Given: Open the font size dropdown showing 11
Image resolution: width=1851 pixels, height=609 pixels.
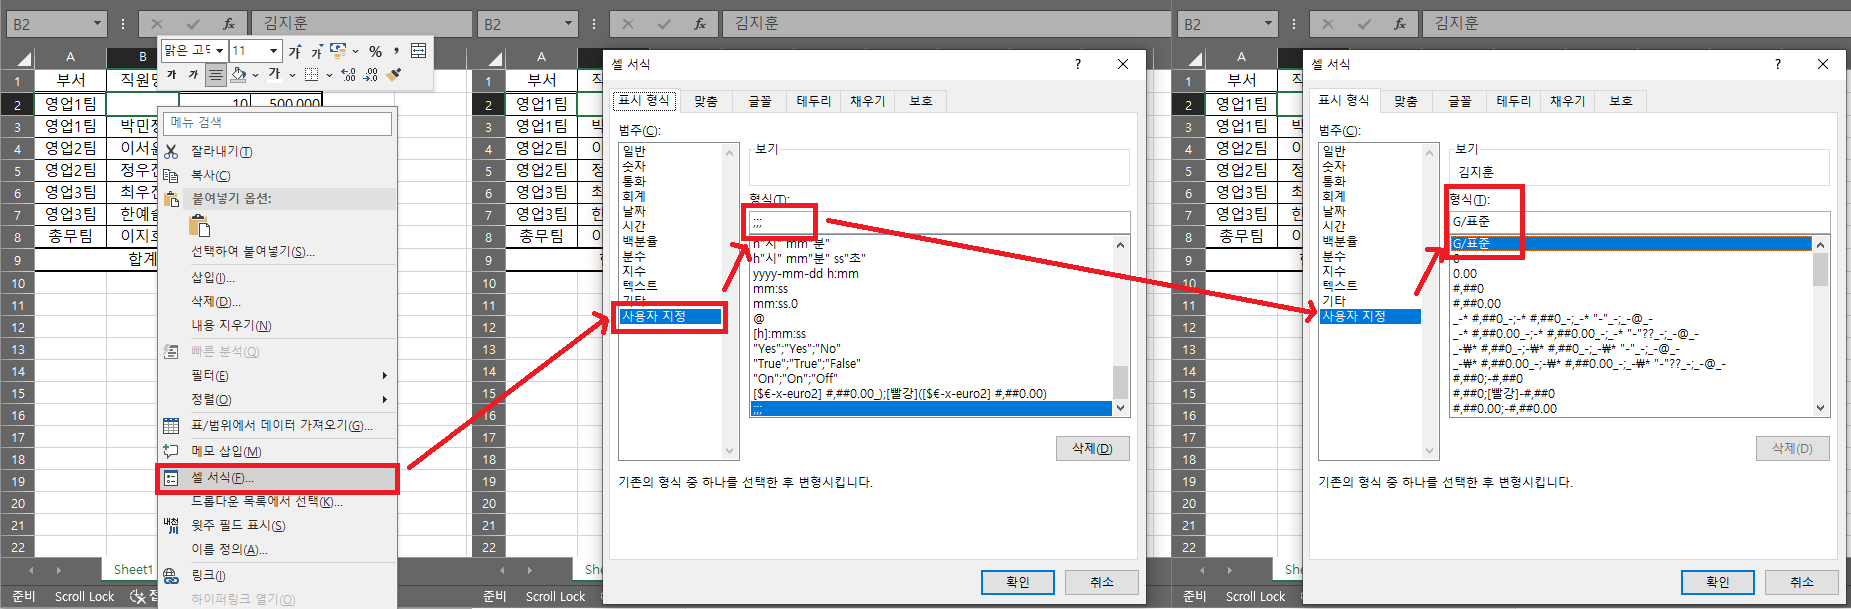Looking at the screenshot, I should coord(273,50).
